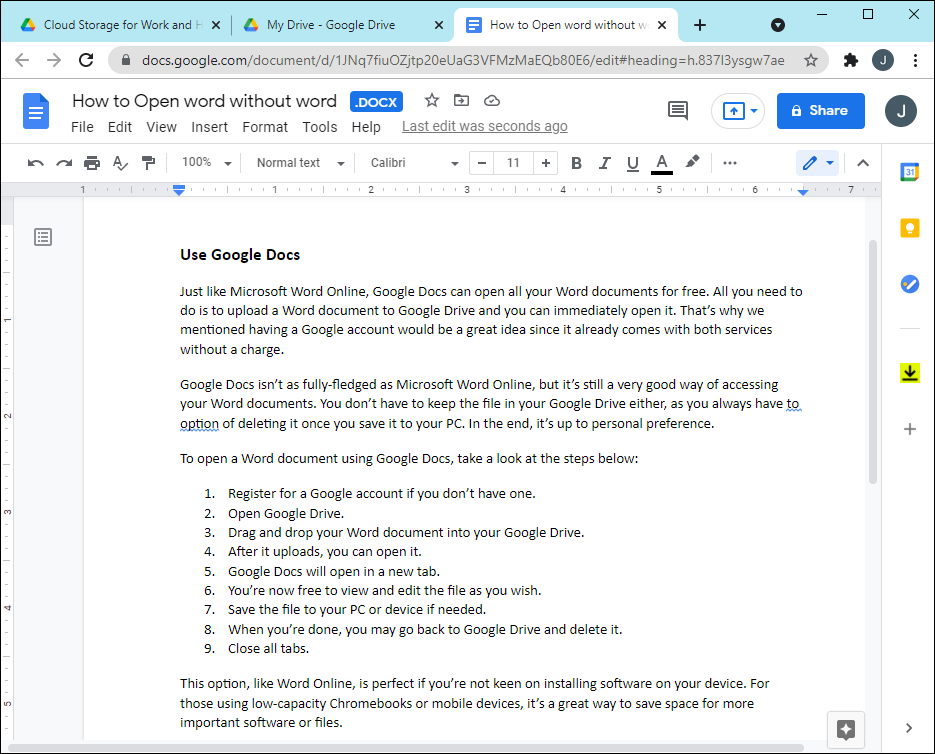
Task: Click the Undo arrow in toolbar
Action: (x=36, y=163)
